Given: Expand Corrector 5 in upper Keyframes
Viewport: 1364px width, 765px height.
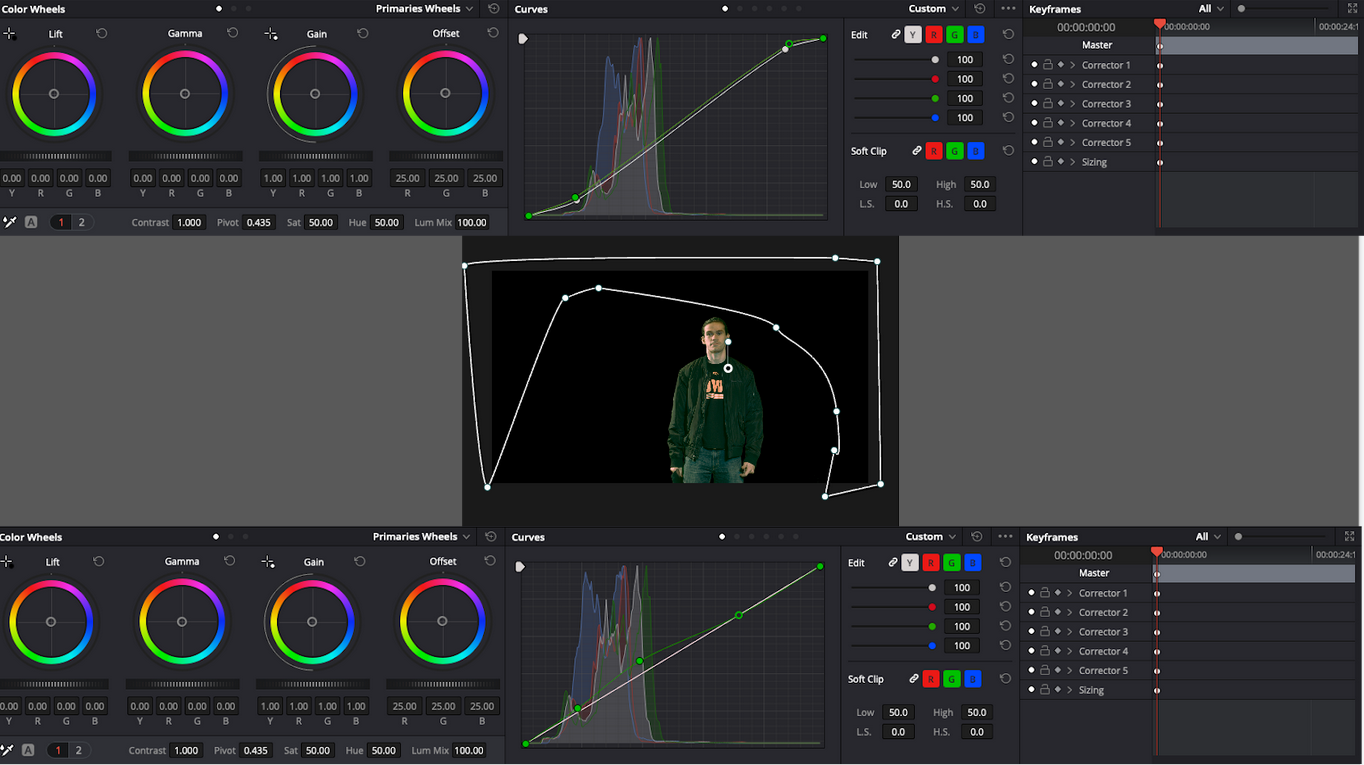Looking at the screenshot, I should pos(1073,143).
